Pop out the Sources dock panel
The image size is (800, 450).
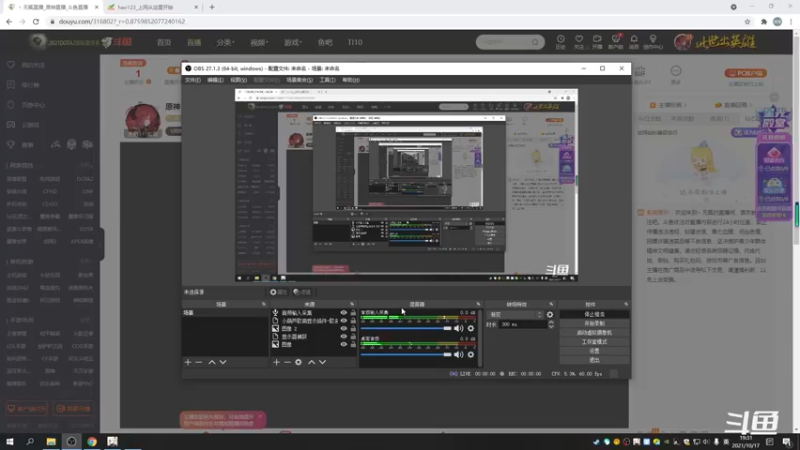[x=352, y=304]
